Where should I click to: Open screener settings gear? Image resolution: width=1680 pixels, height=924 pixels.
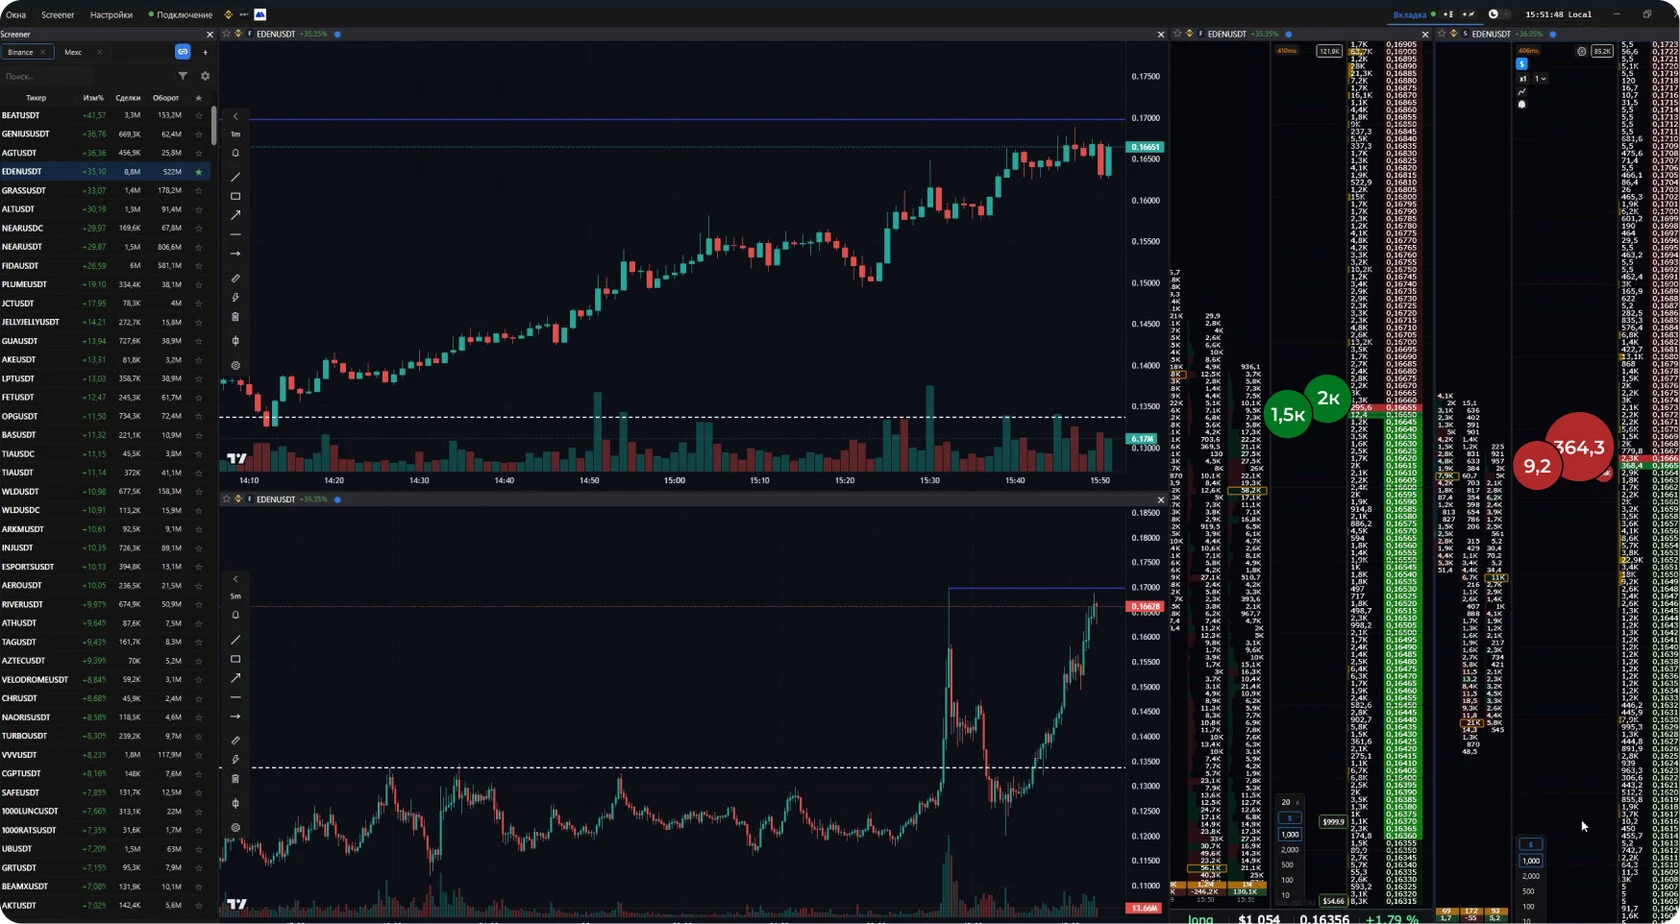[205, 76]
